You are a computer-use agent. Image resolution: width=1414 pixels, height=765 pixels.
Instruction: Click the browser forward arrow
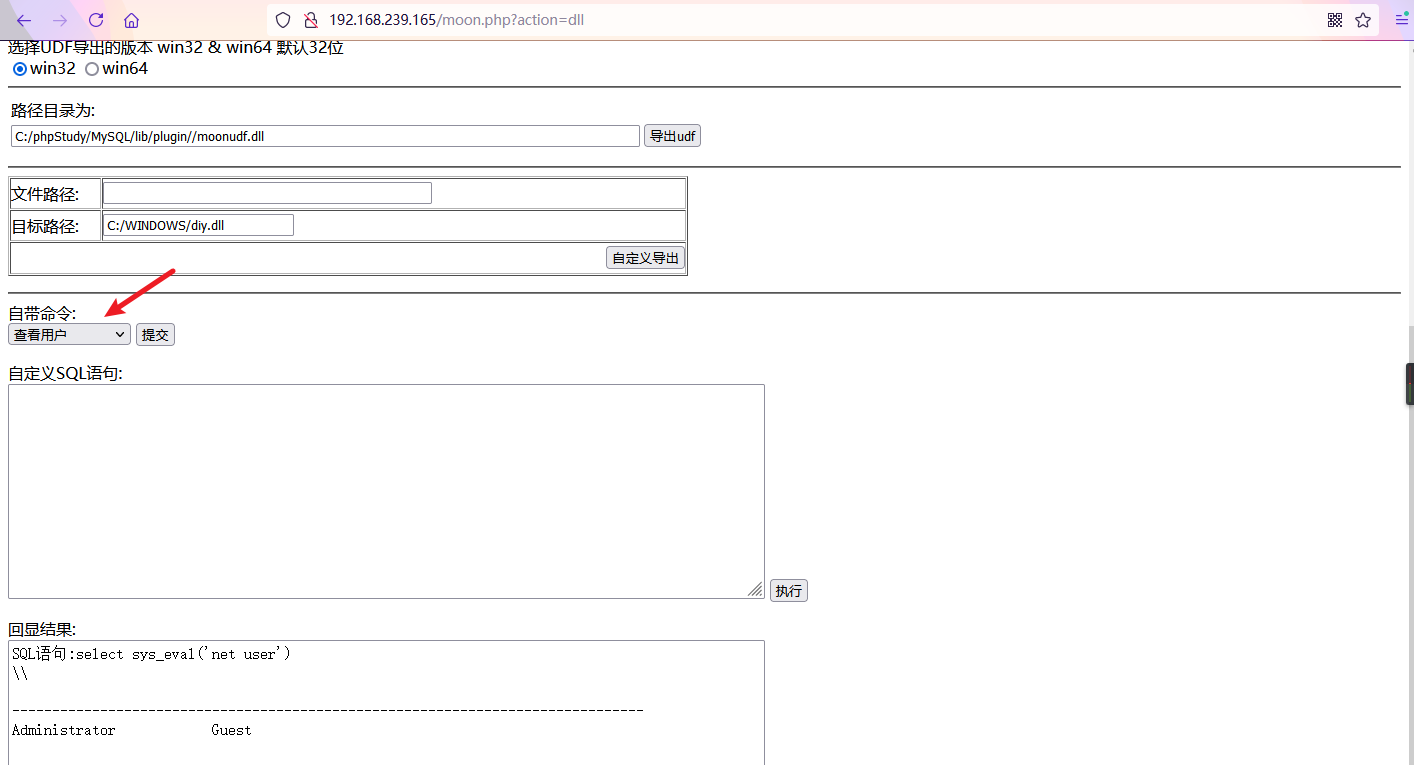[60, 20]
